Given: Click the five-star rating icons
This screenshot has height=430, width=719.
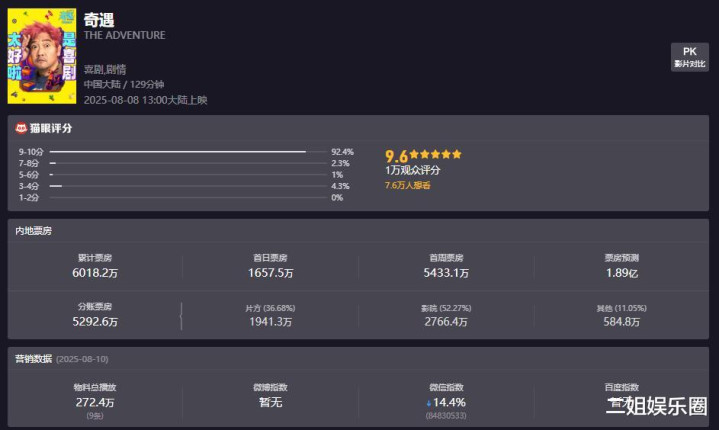Looking at the screenshot, I should [x=435, y=154].
